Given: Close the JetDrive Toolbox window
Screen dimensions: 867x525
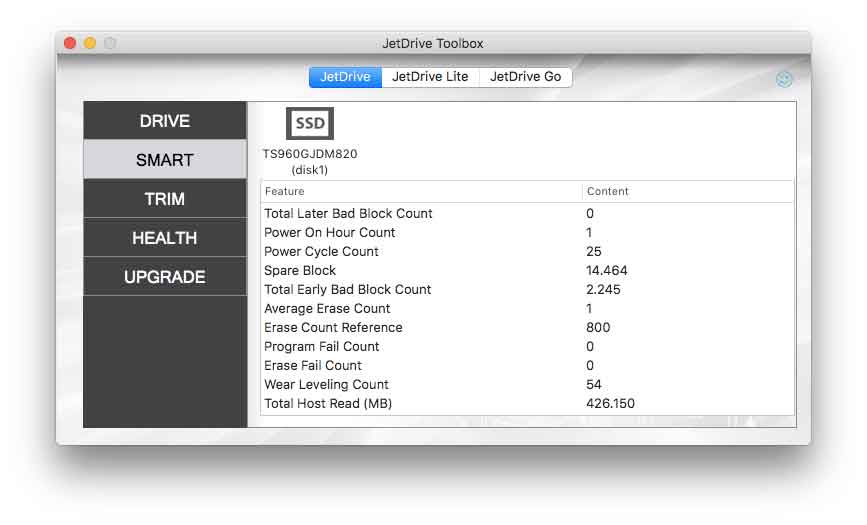Looking at the screenshot, I should 70,43.
